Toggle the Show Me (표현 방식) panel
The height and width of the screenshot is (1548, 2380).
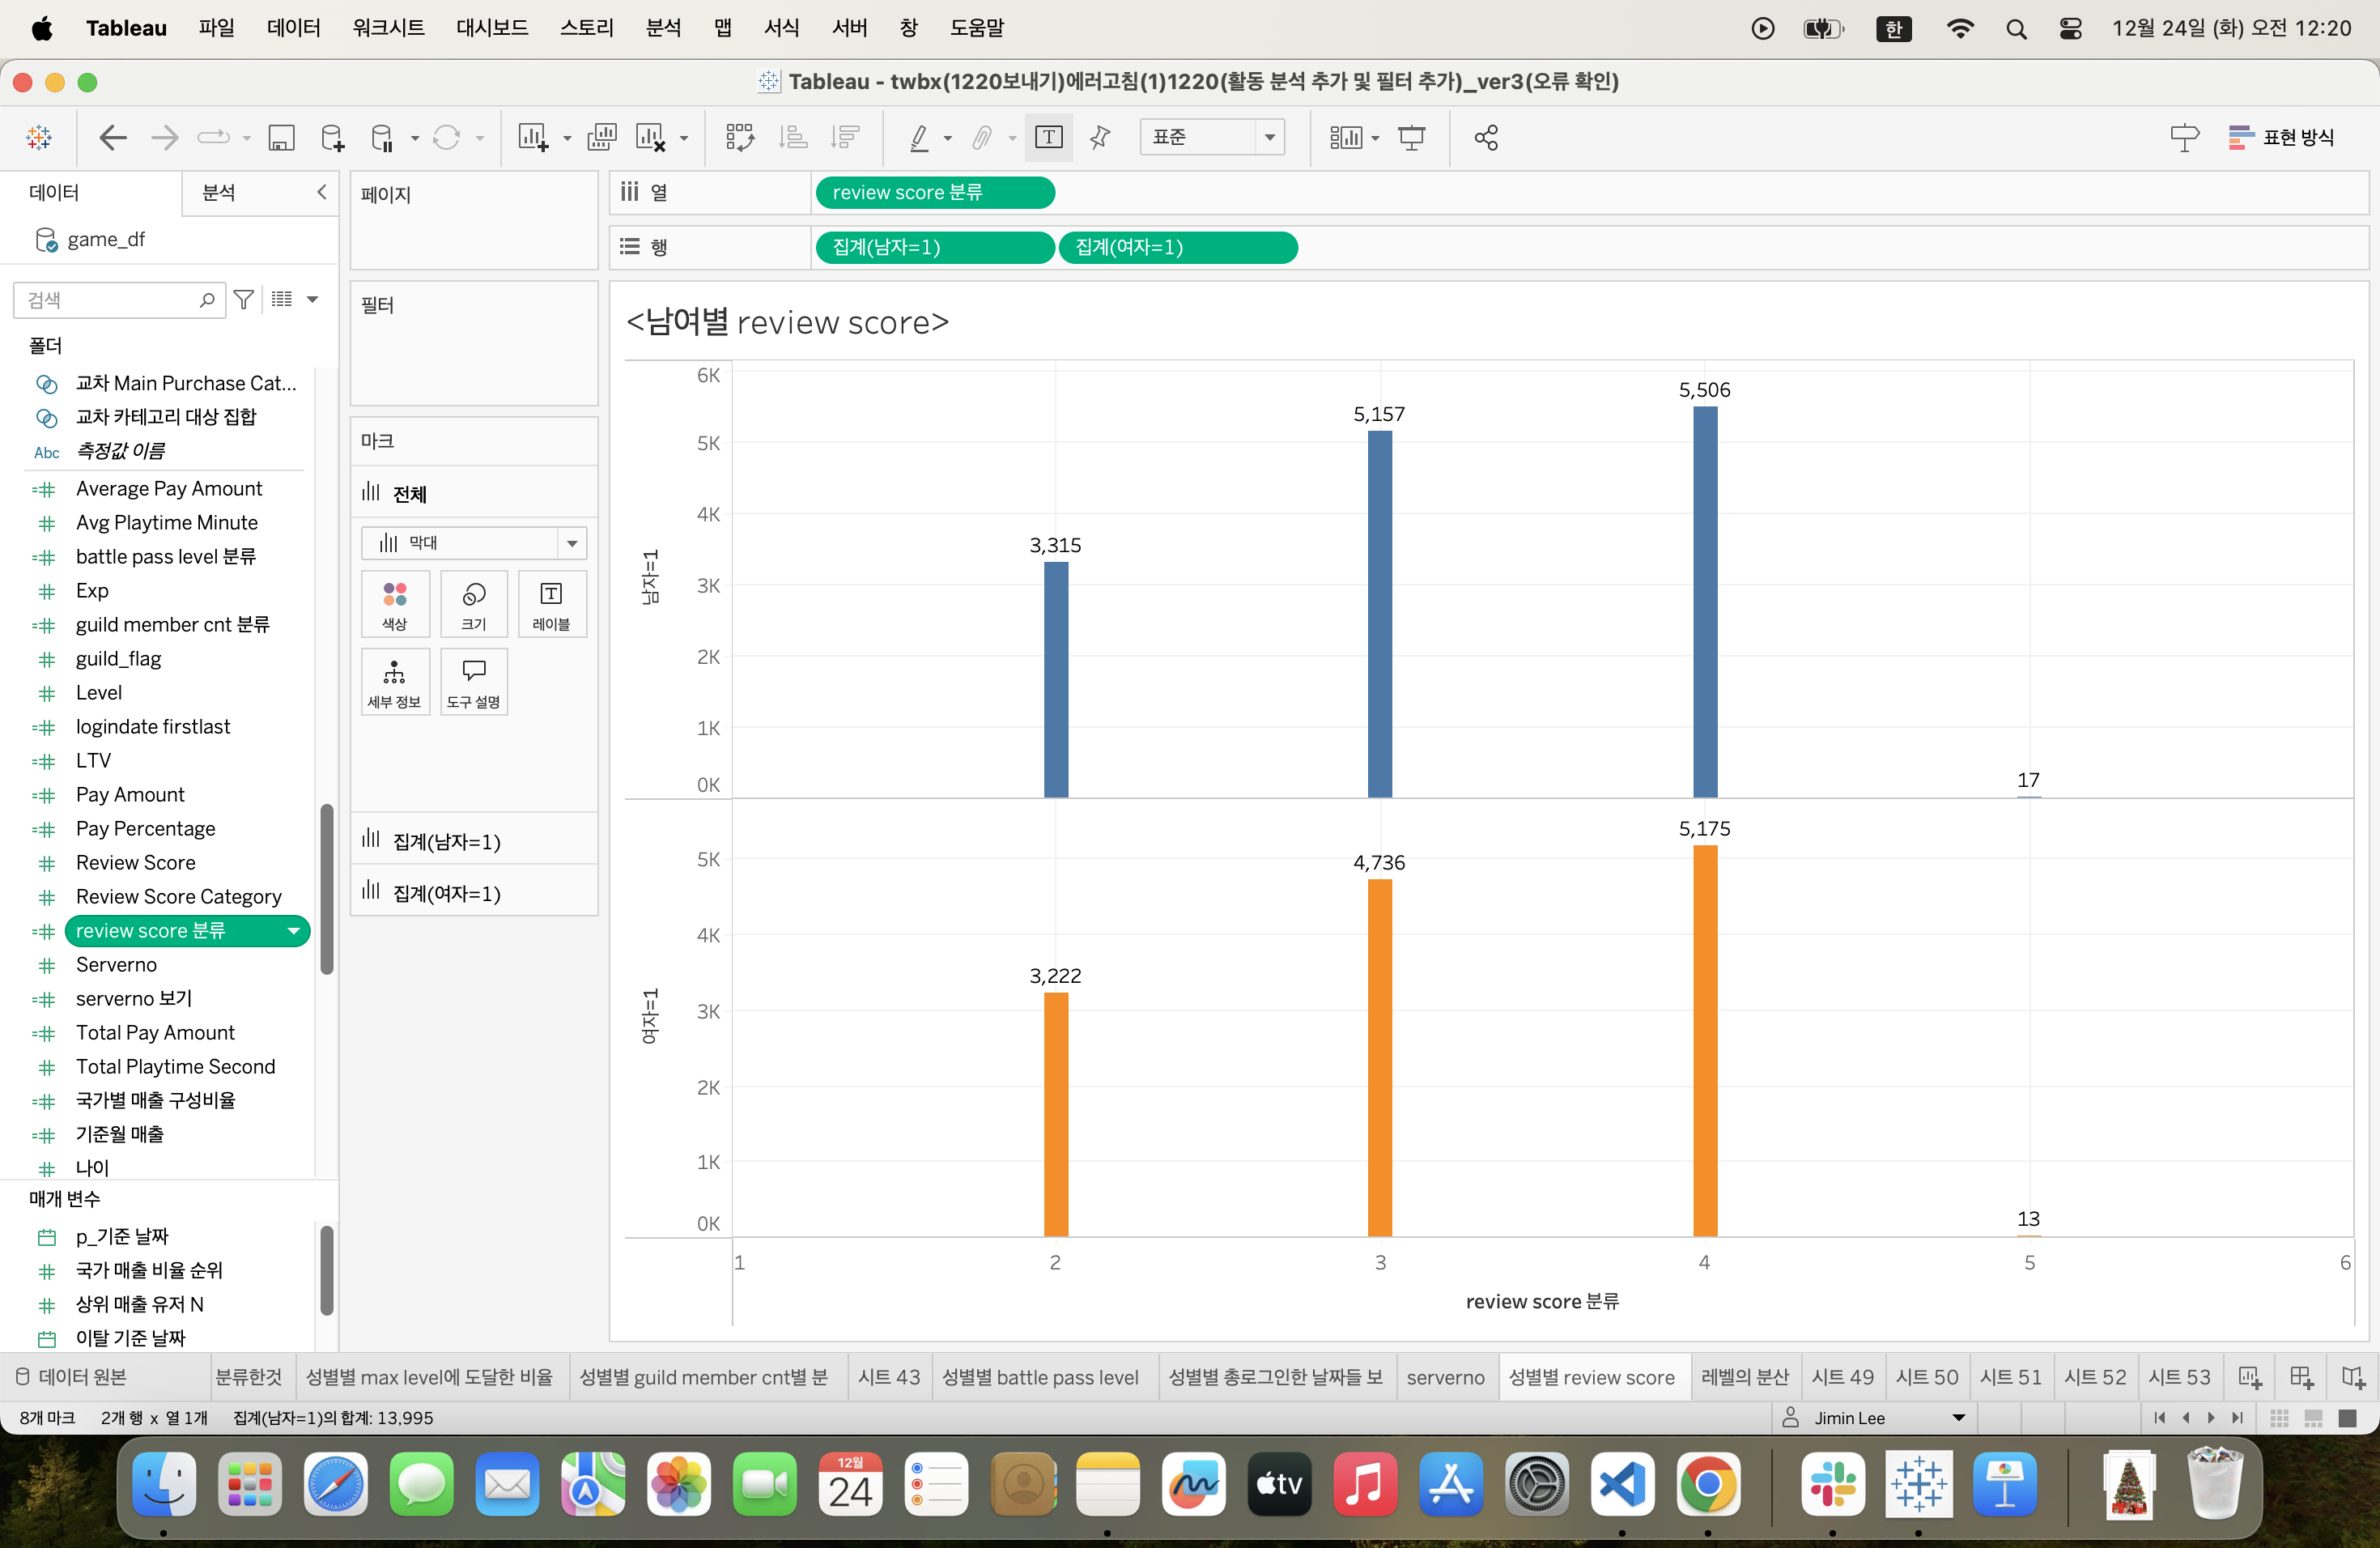click(2282, 138)
